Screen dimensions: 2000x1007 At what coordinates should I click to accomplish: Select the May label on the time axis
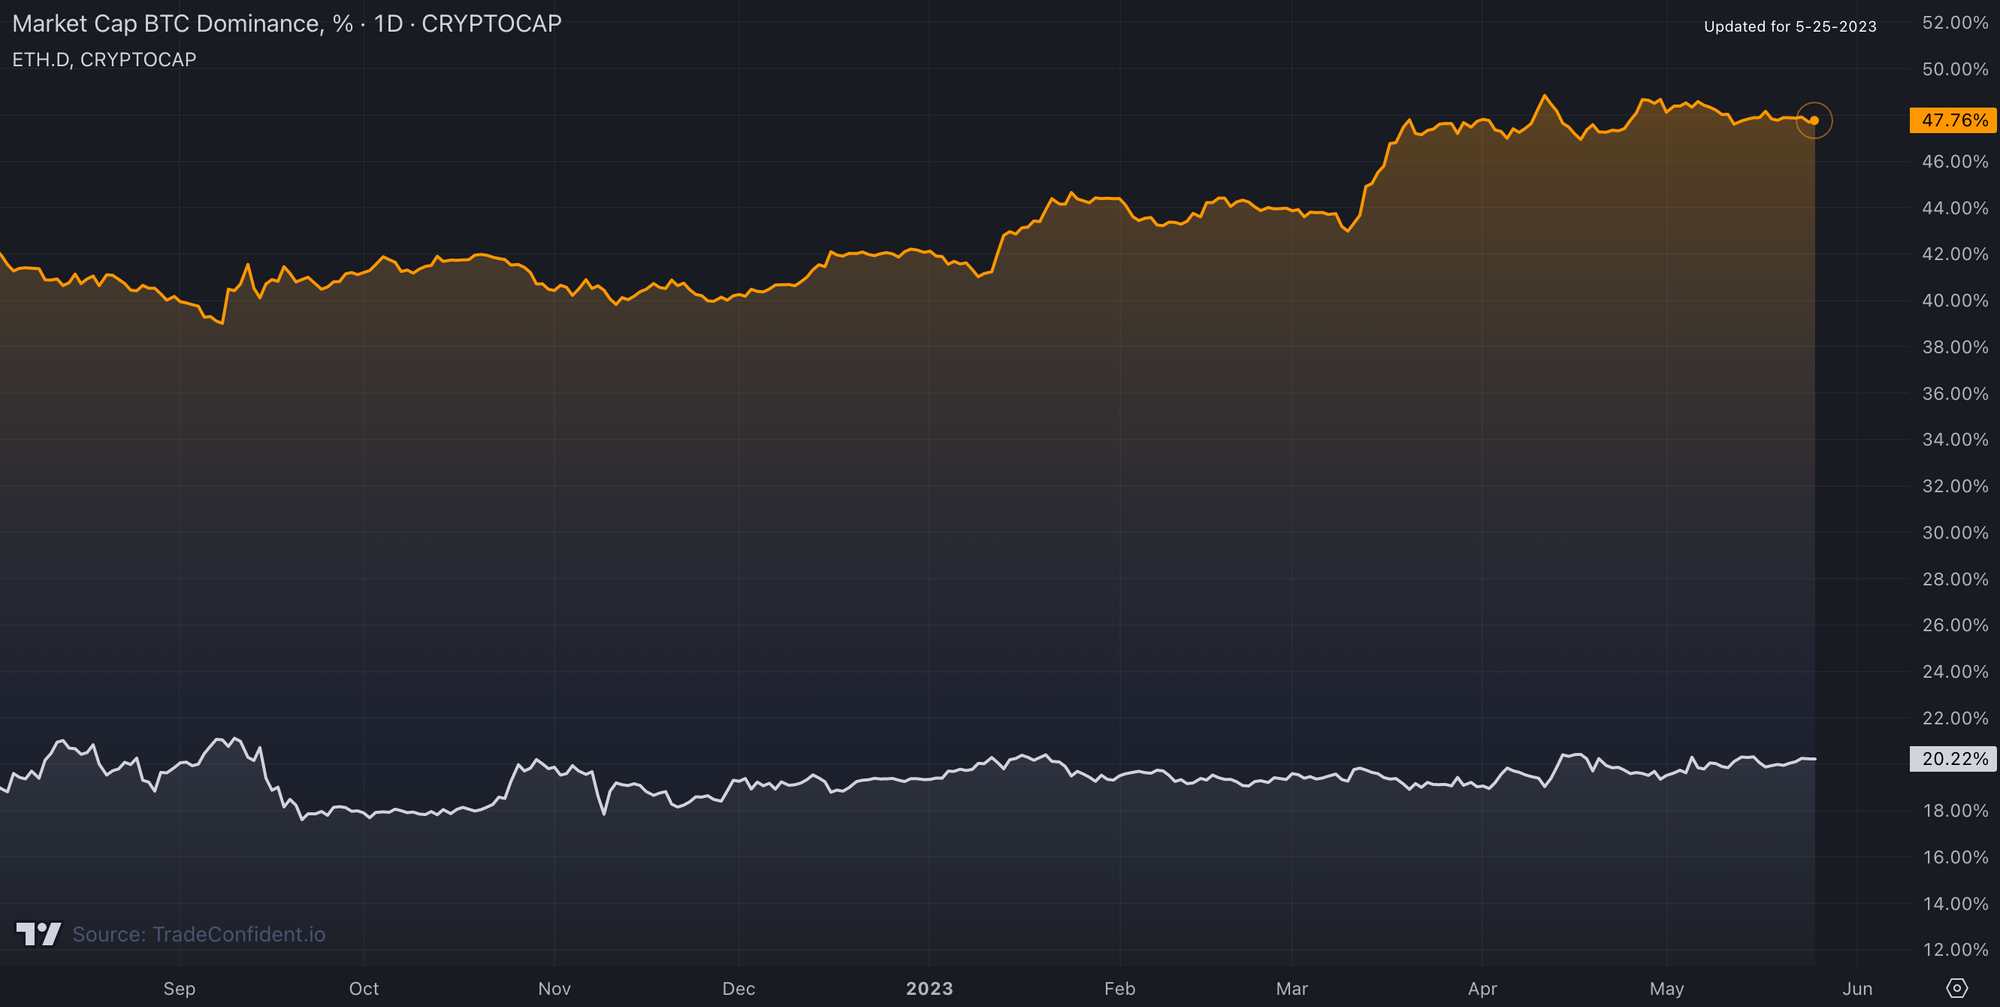point(1668,988)
